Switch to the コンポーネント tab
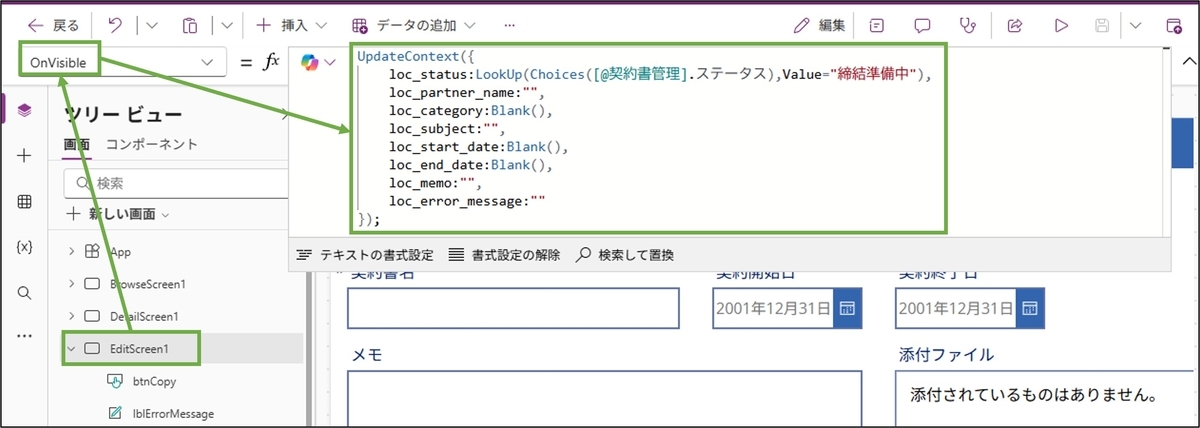 click(x=152, y=145)
